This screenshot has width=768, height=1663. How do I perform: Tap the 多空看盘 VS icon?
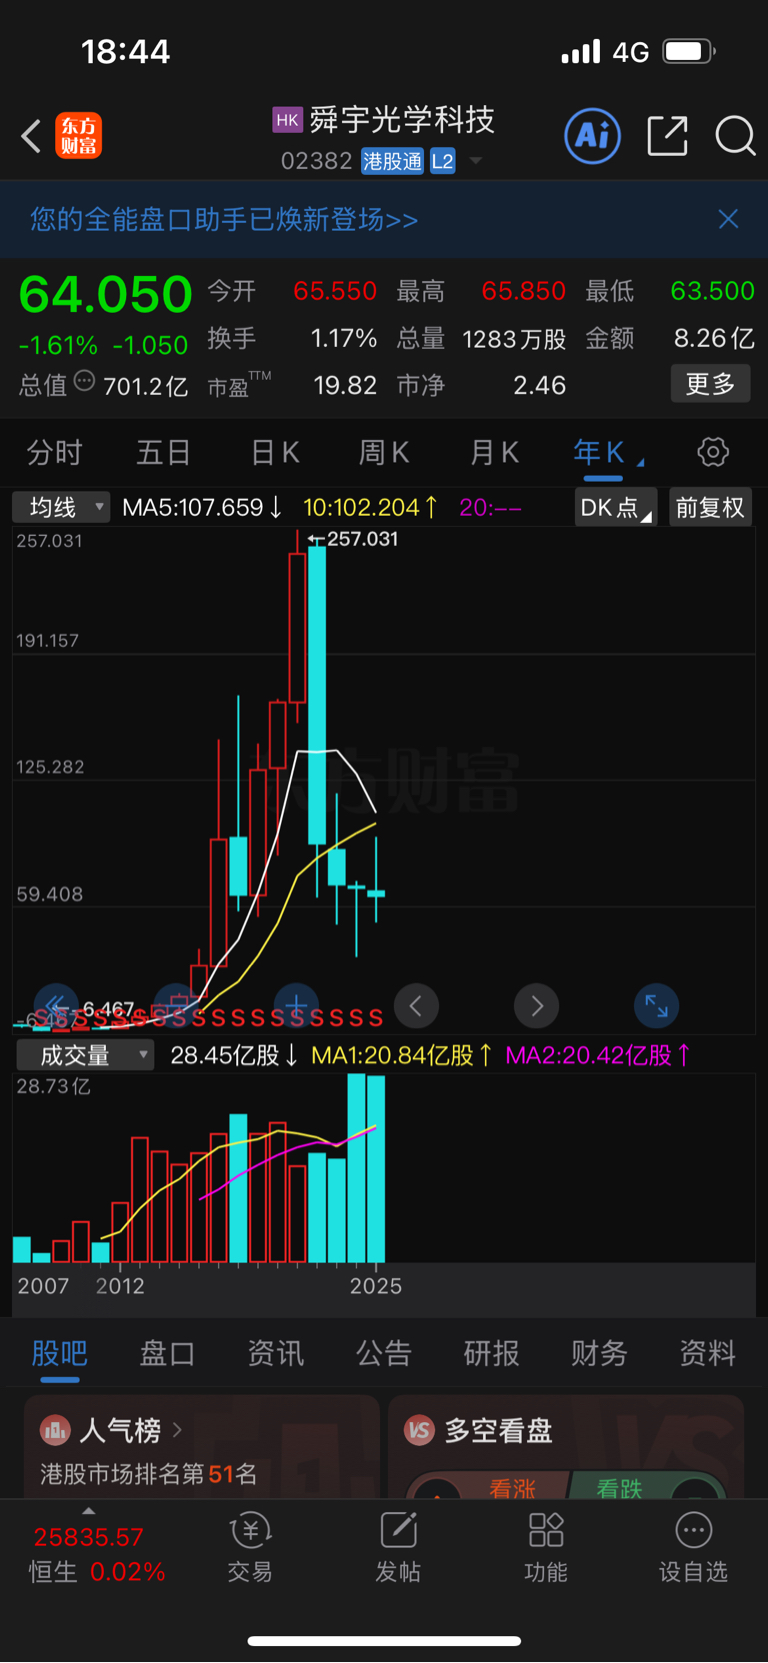[419, 1430]
